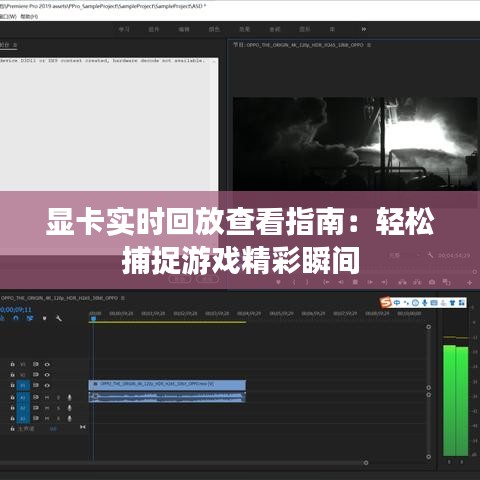This screenshot has width=480, height=480.
Task: Open timeline display settings wrench
Action: [x=59, y=318]
